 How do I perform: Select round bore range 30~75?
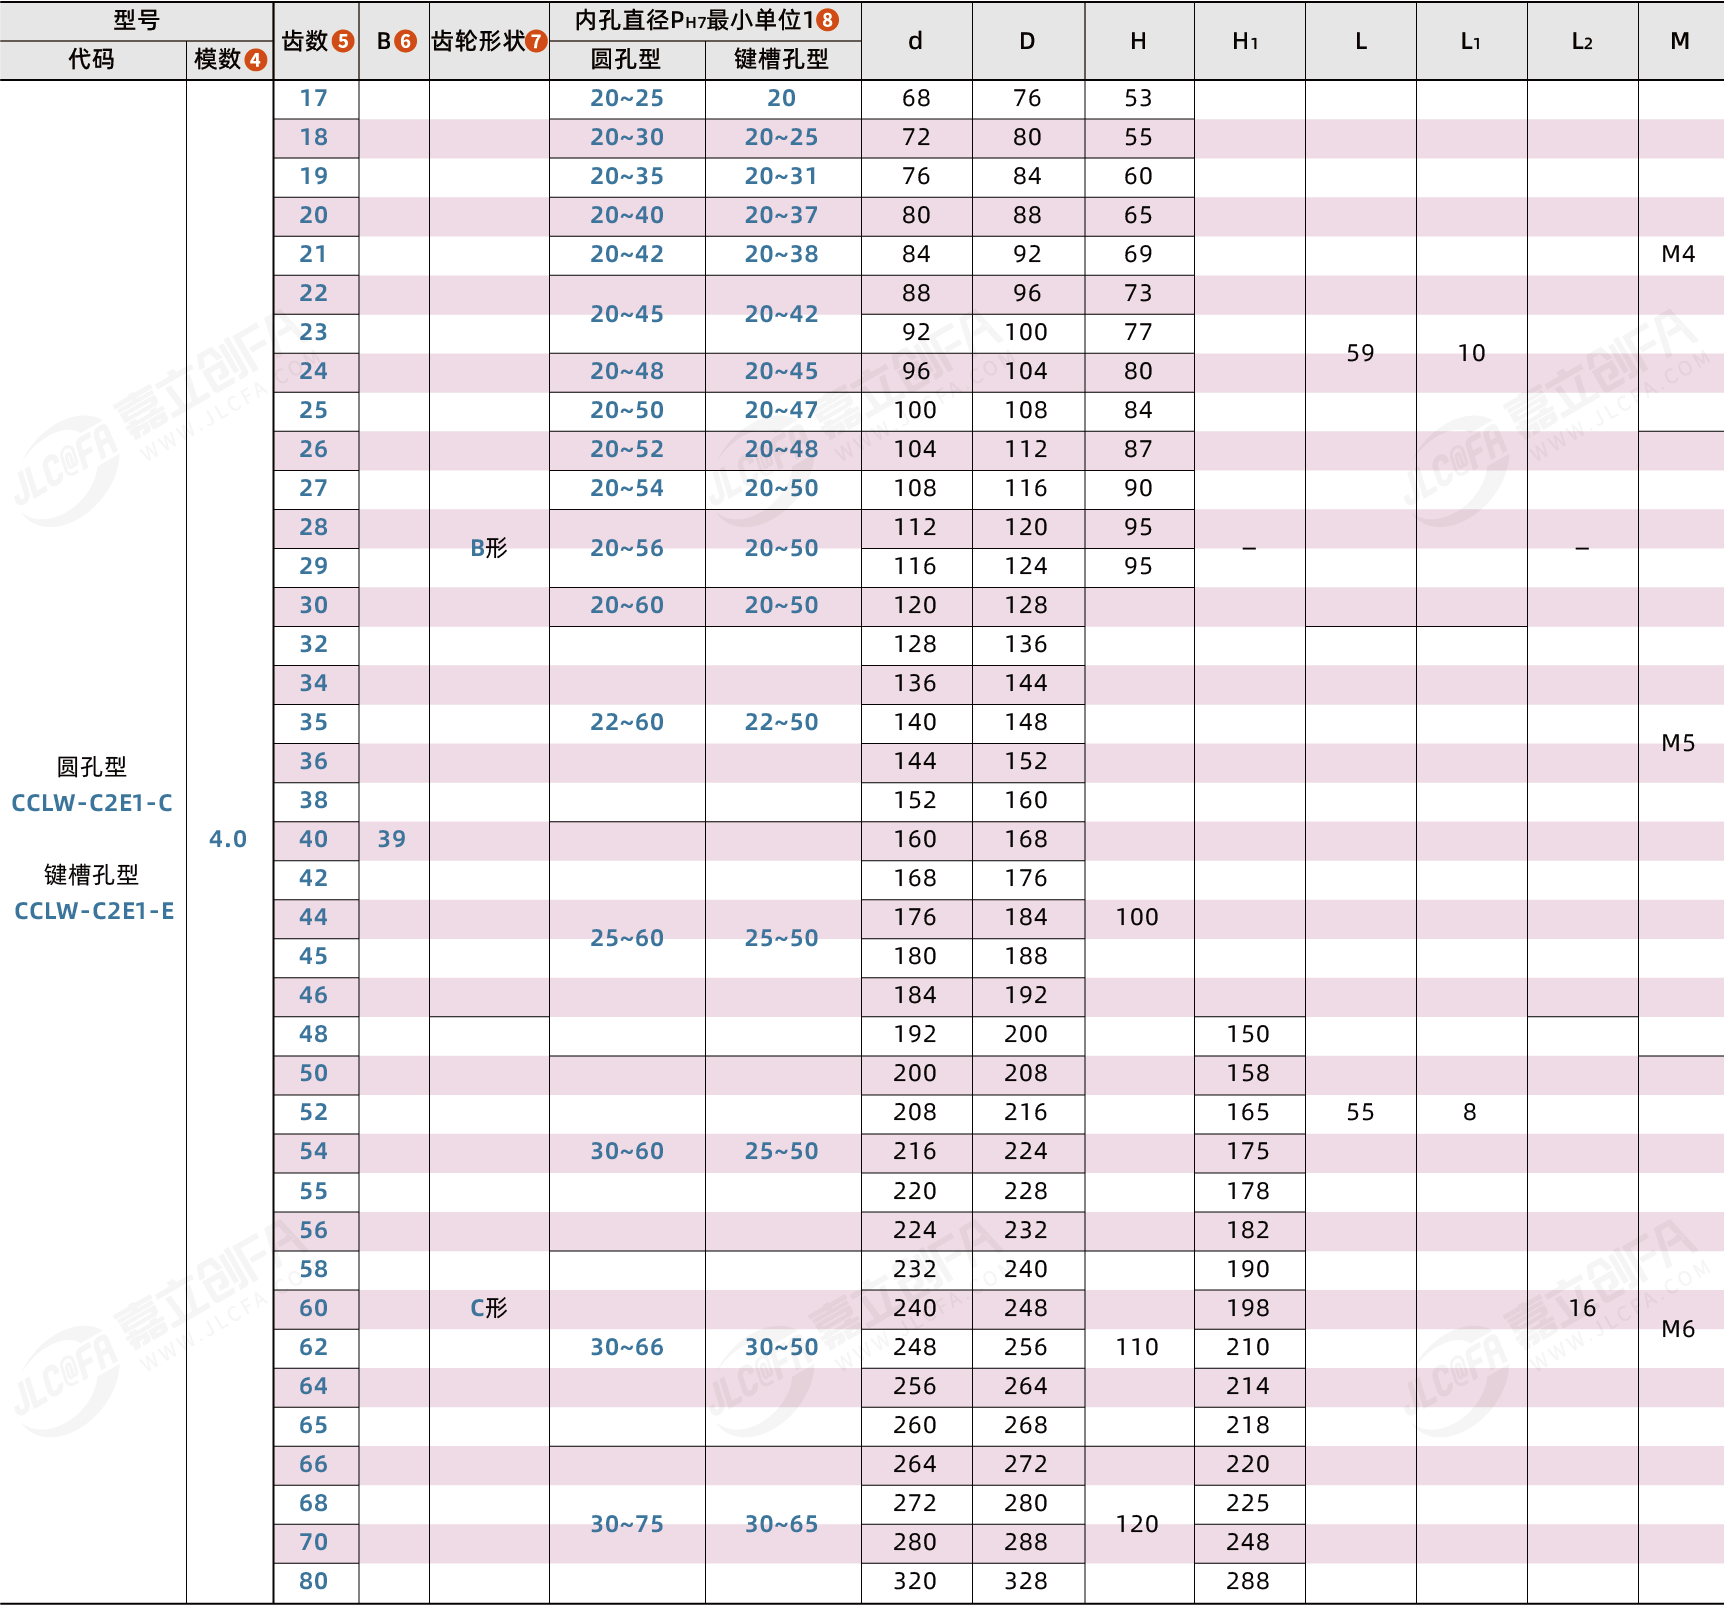coord(627,1524)
